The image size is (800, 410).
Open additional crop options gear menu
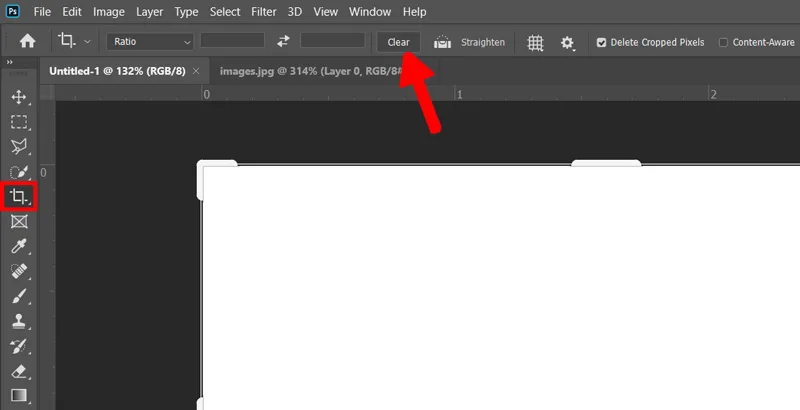click(x=567, y=43)
